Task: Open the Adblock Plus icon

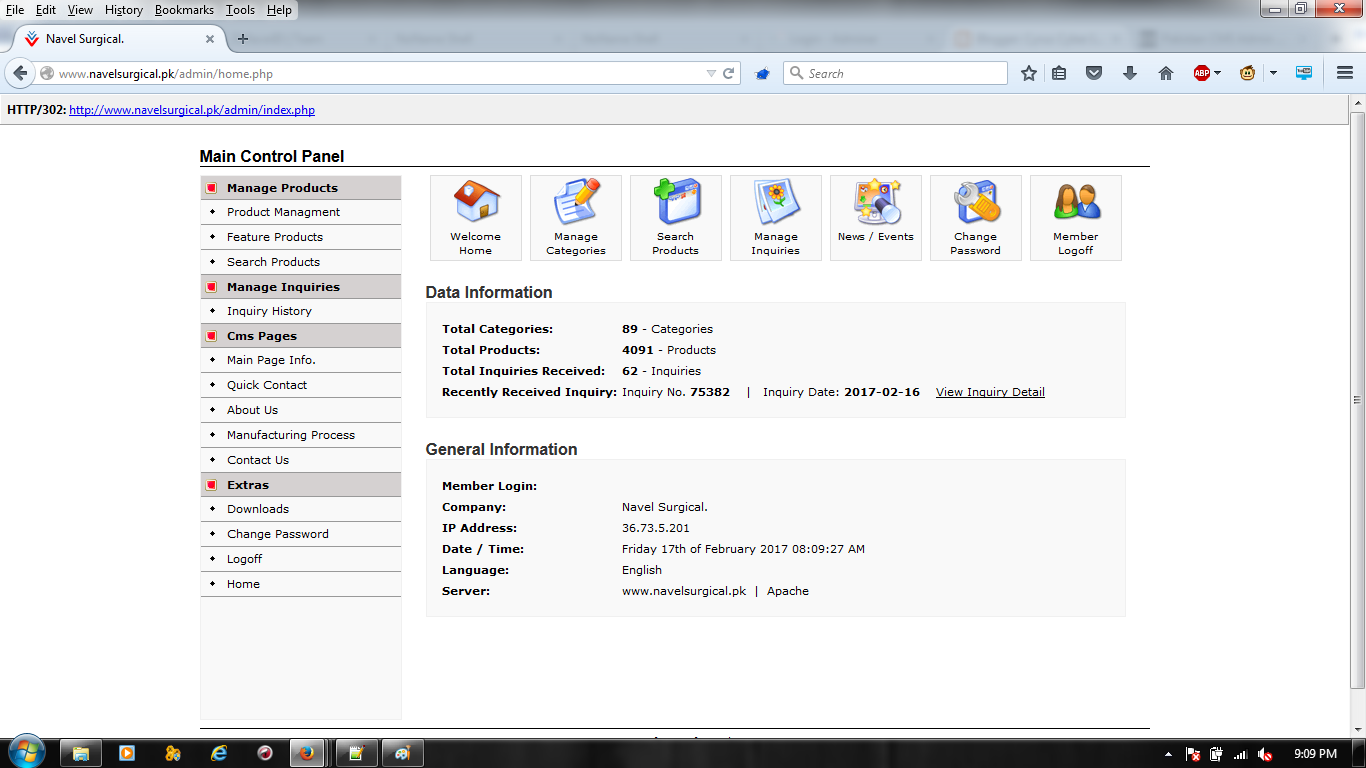Action: (1203, 72)
